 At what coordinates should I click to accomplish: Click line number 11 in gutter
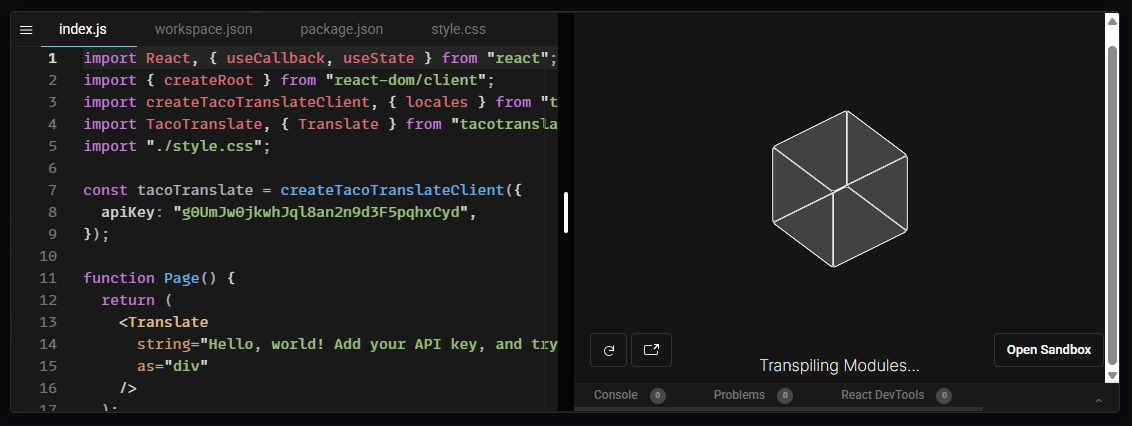pos(48,278)
